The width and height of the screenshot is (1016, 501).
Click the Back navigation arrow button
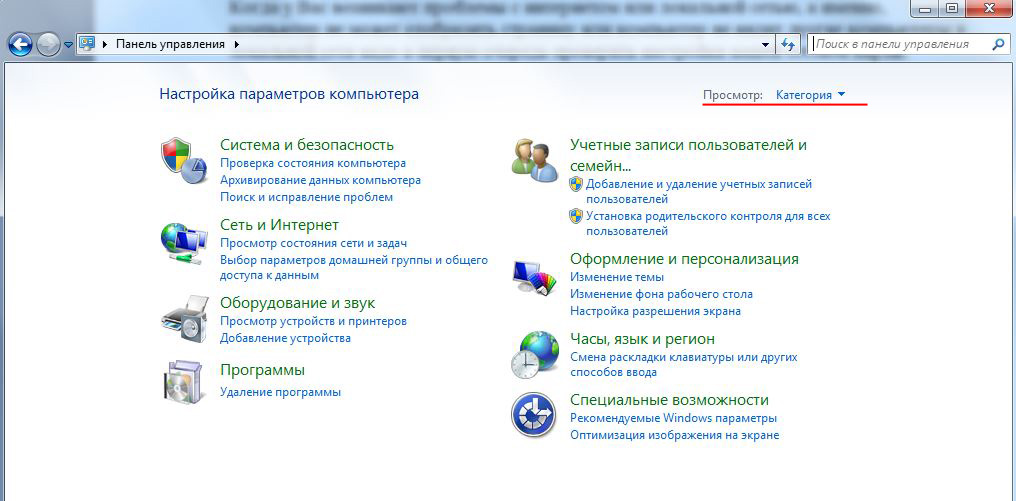click(x=21, y=45)
